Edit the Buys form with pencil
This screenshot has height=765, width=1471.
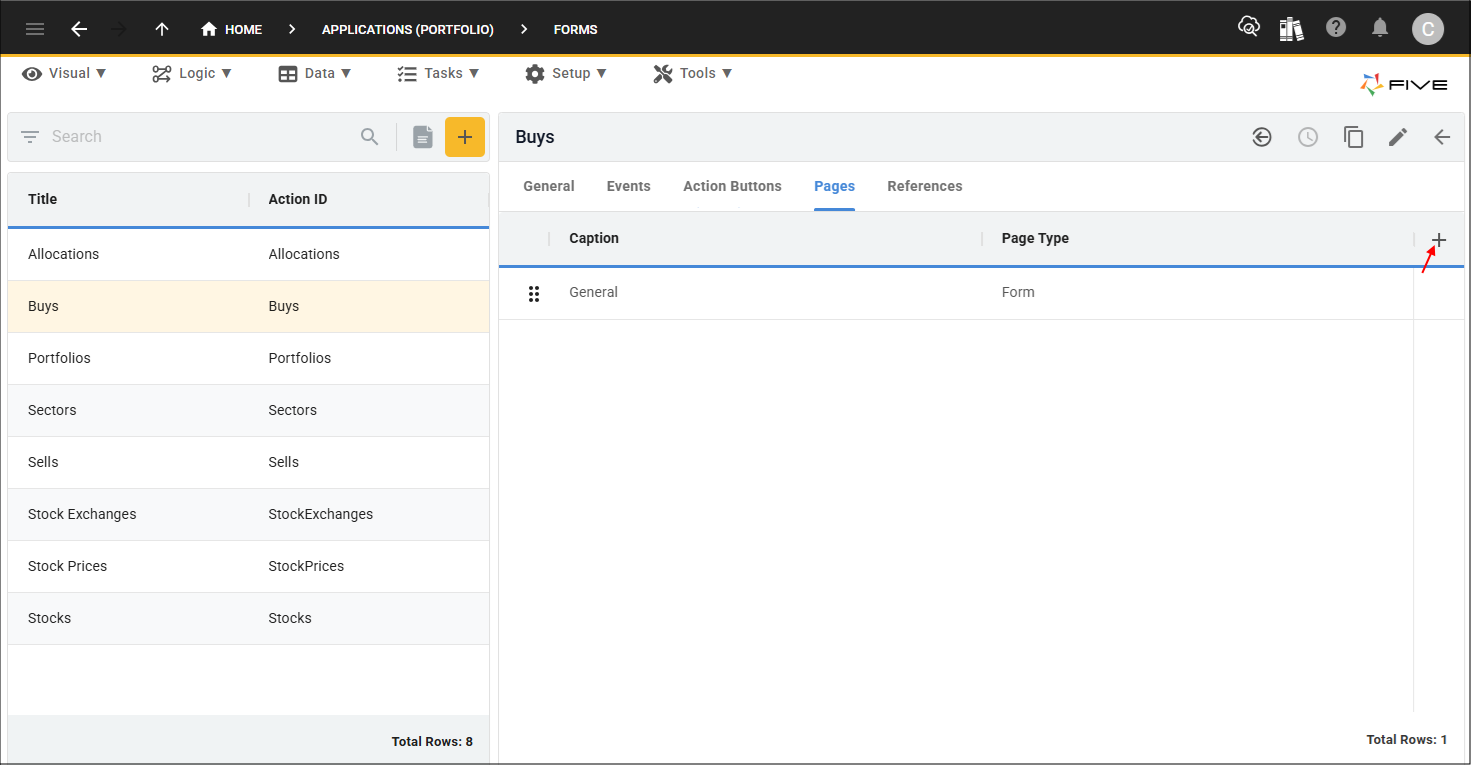[1398, 137]
